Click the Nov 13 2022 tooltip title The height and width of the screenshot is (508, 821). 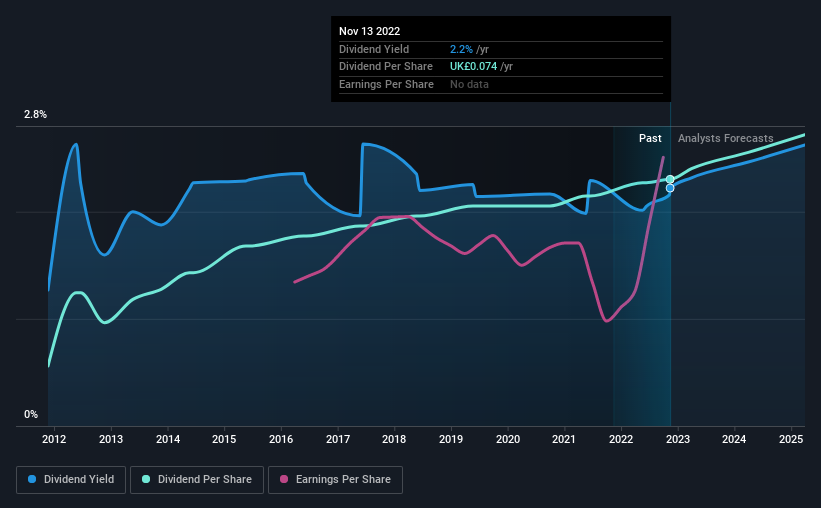[369, 31]
